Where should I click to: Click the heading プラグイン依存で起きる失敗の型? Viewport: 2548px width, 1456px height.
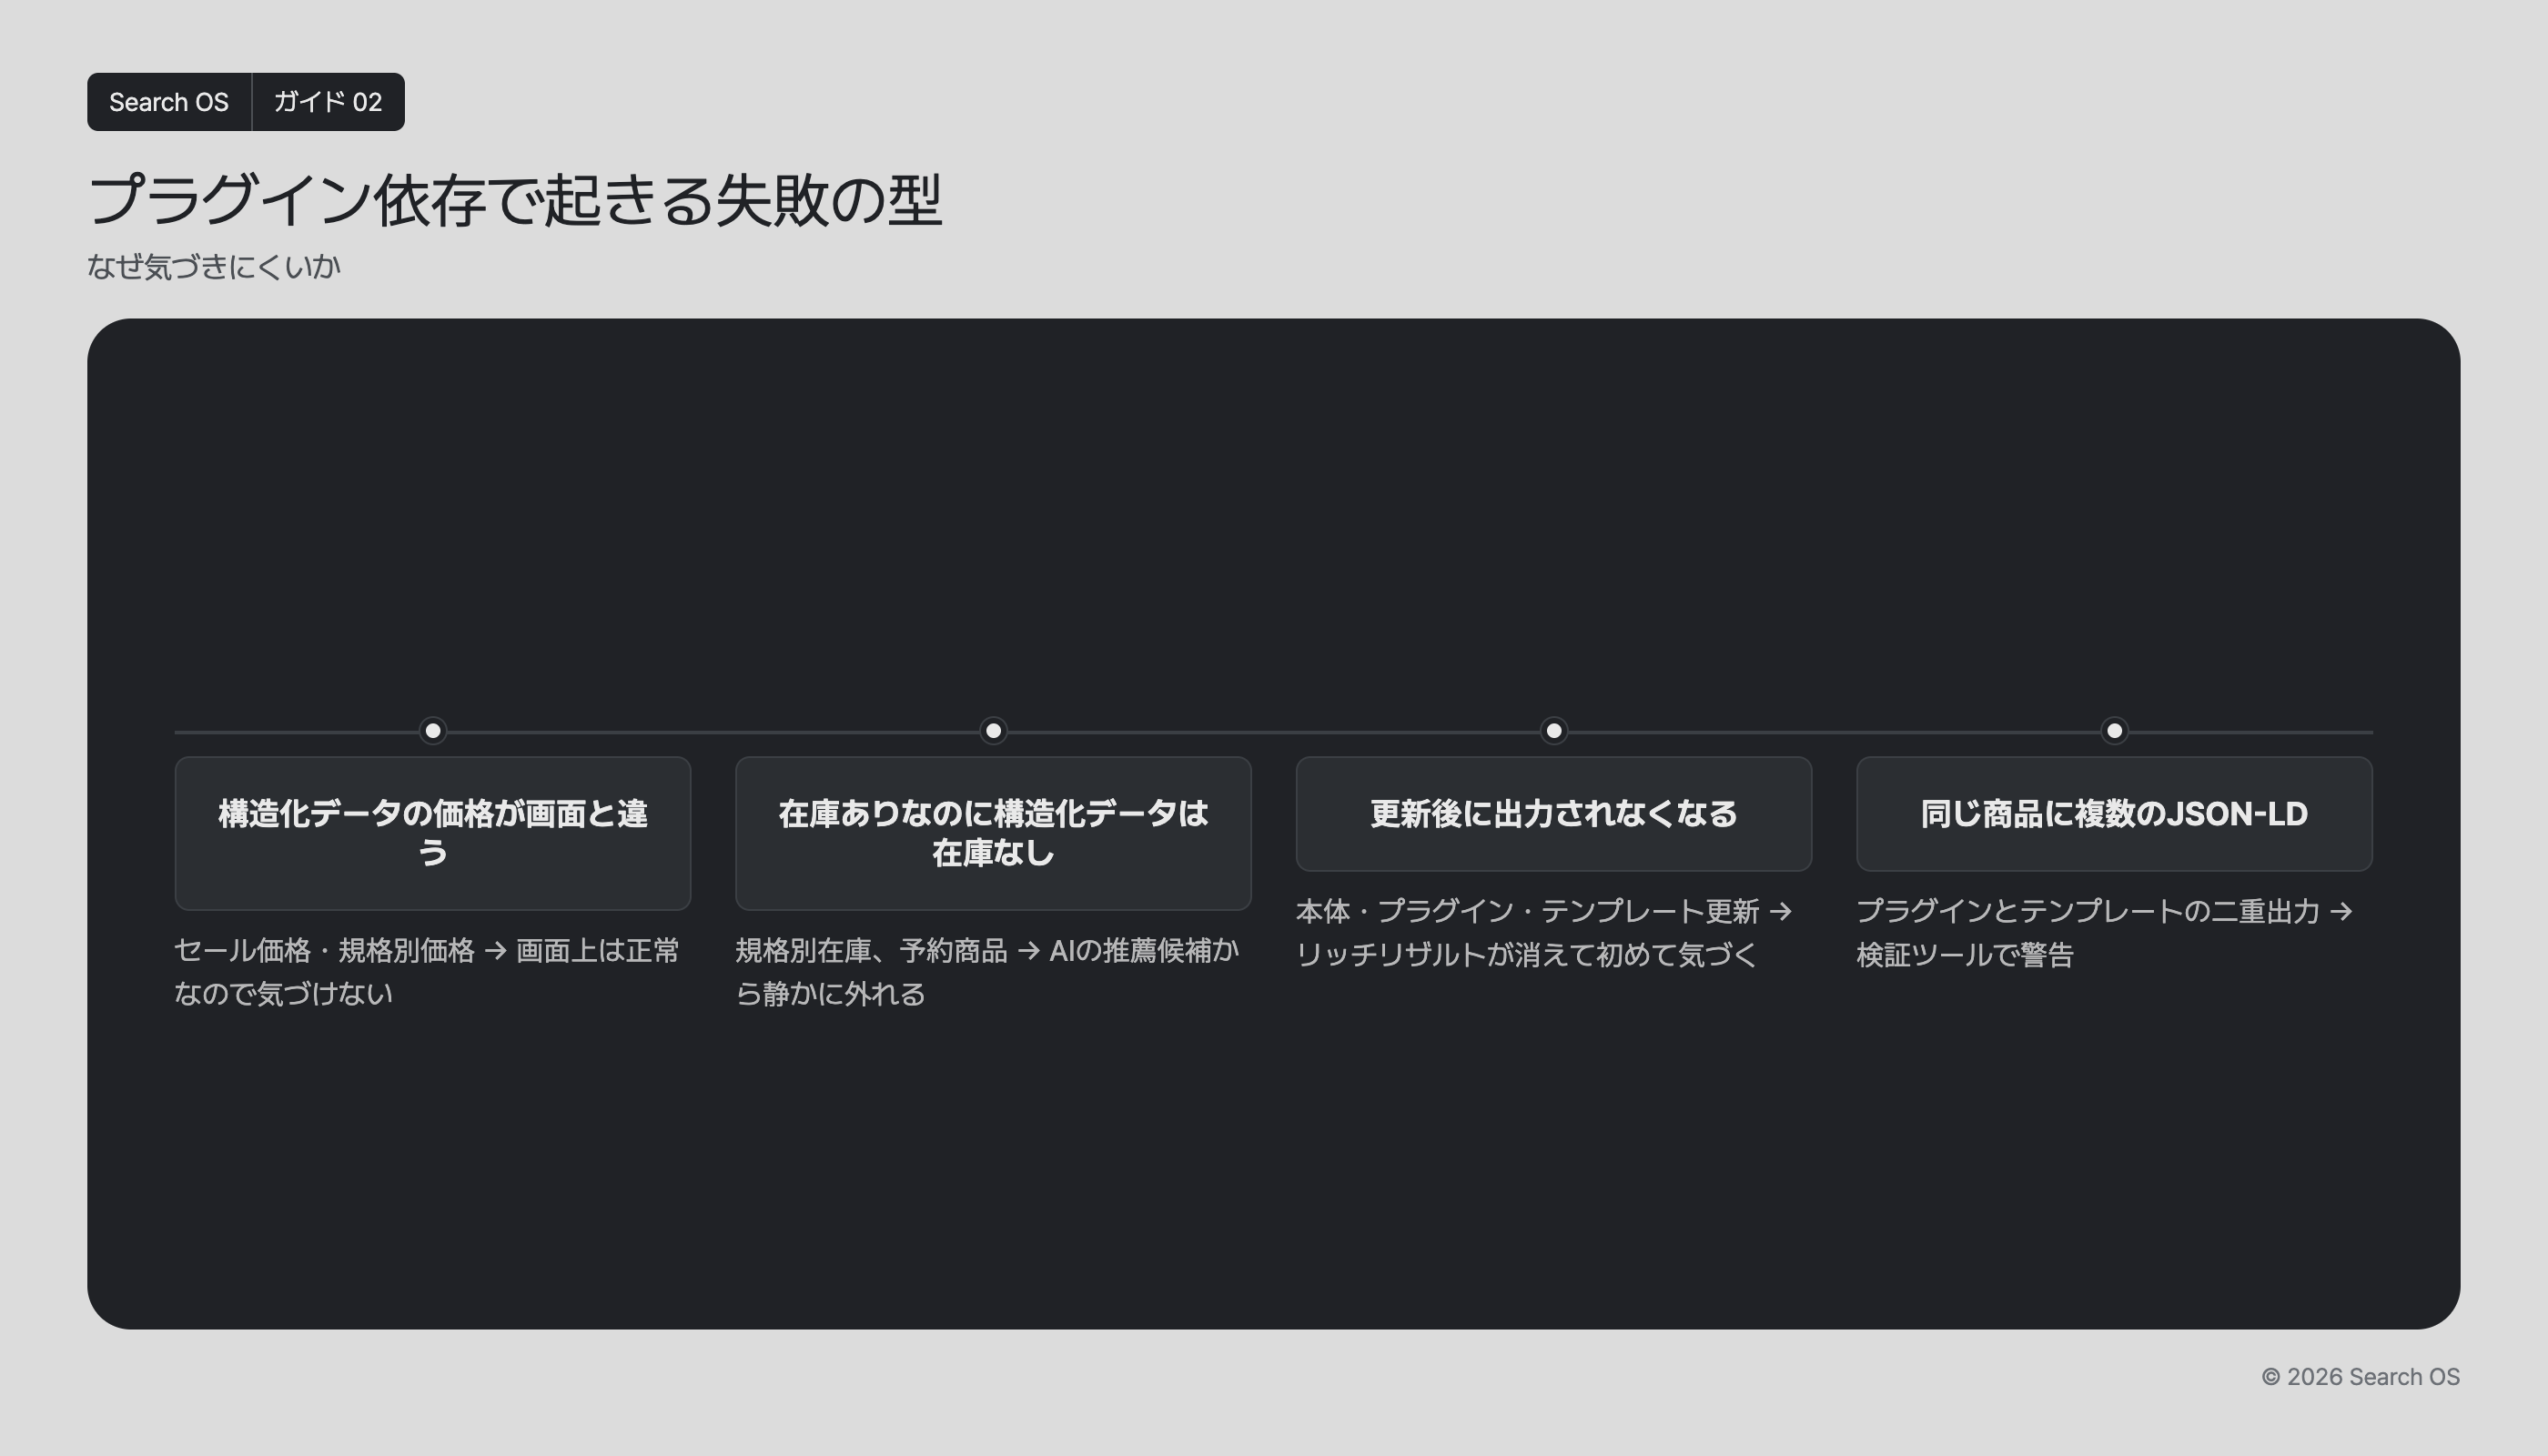(x=515, y=200)
